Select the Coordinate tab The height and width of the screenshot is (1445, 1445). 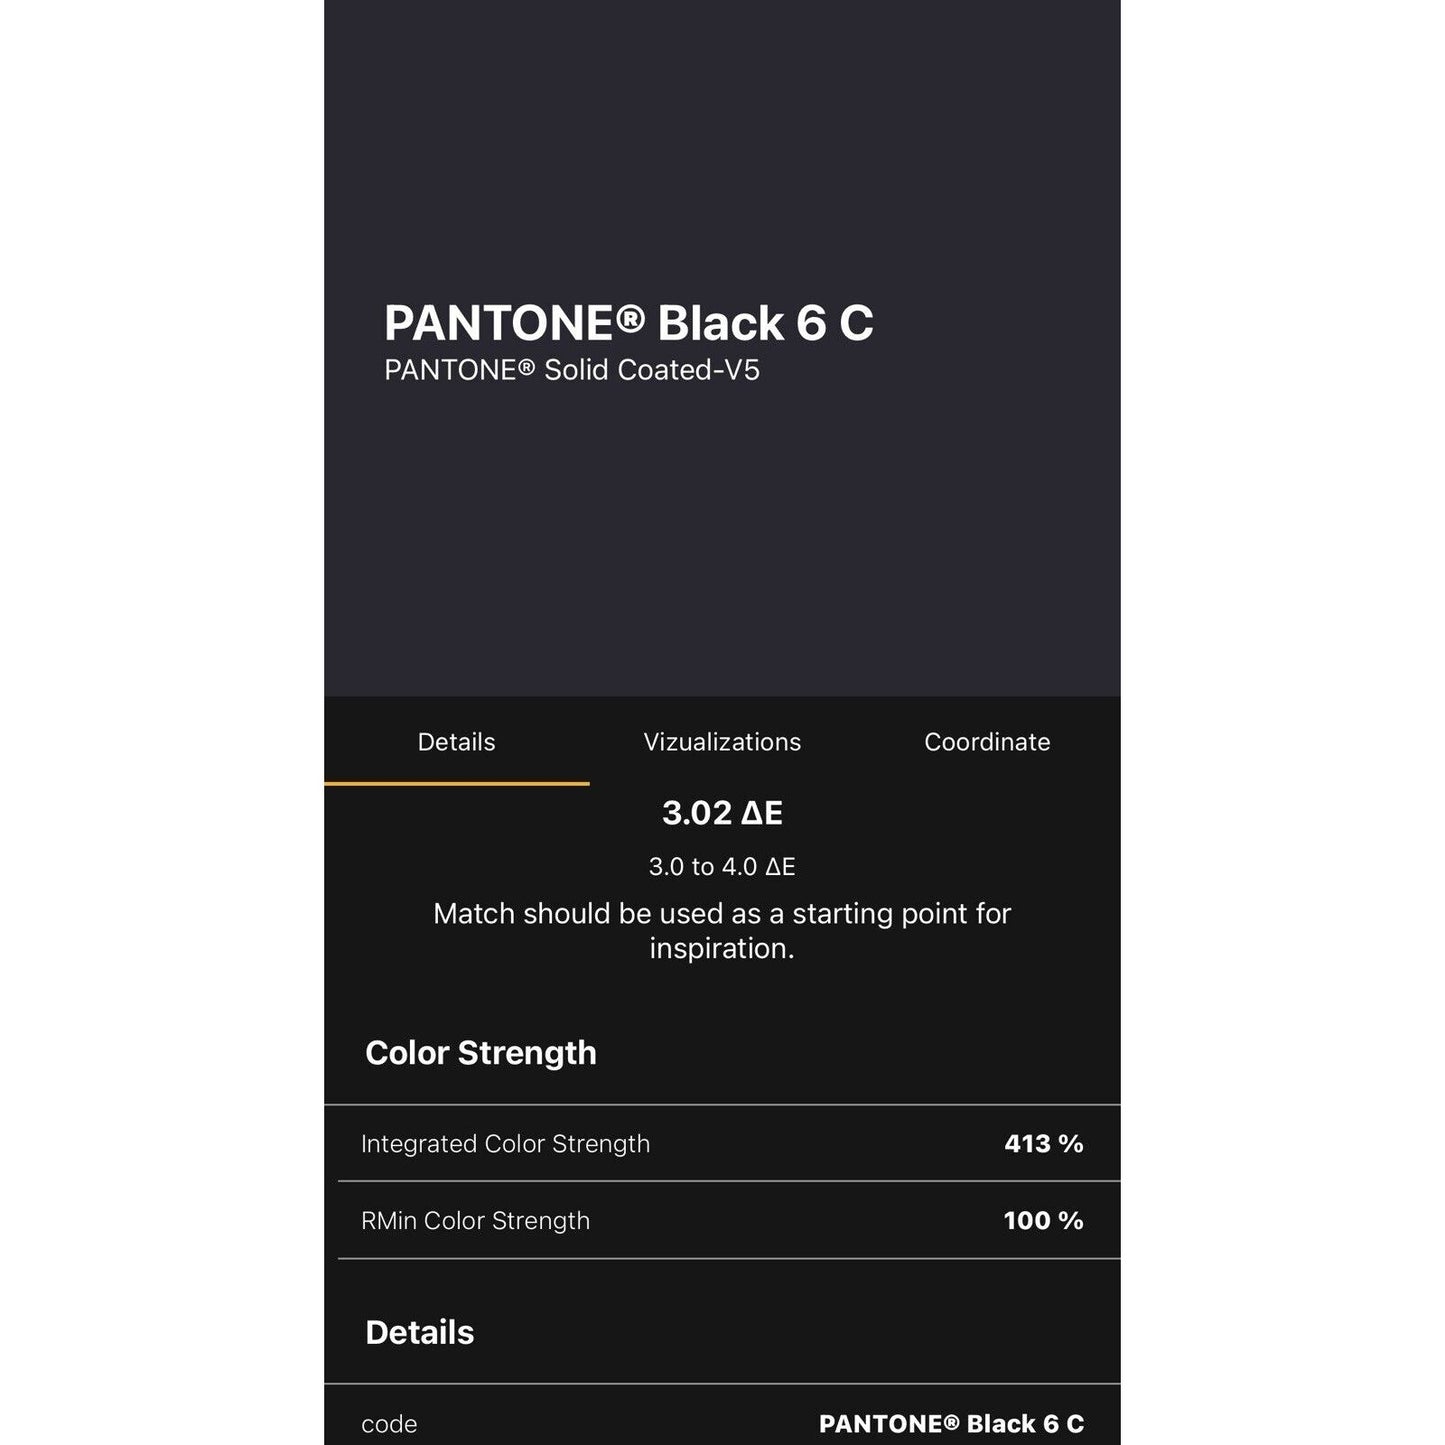987,742
